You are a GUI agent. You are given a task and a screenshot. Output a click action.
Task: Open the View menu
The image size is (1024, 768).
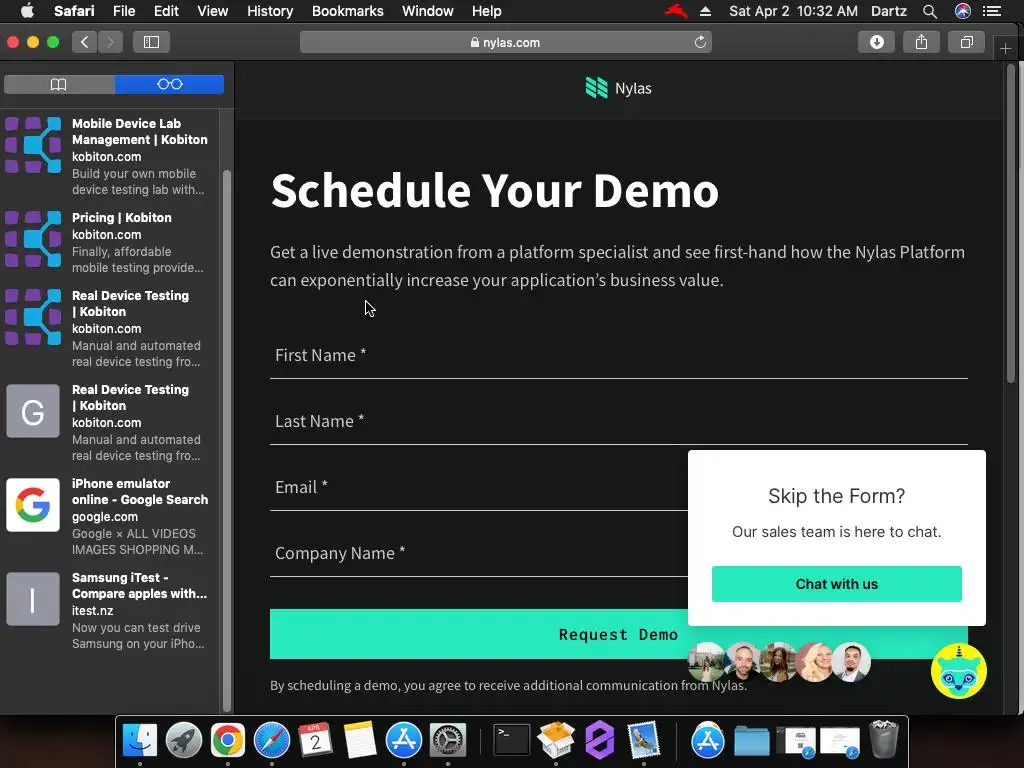click(x=213, y=11)
